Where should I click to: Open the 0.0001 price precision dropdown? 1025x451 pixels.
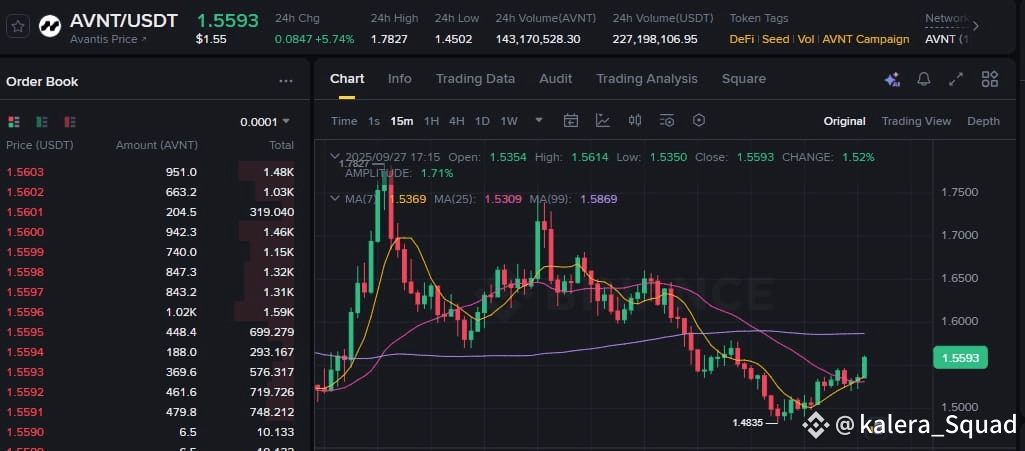pos(265,122)
